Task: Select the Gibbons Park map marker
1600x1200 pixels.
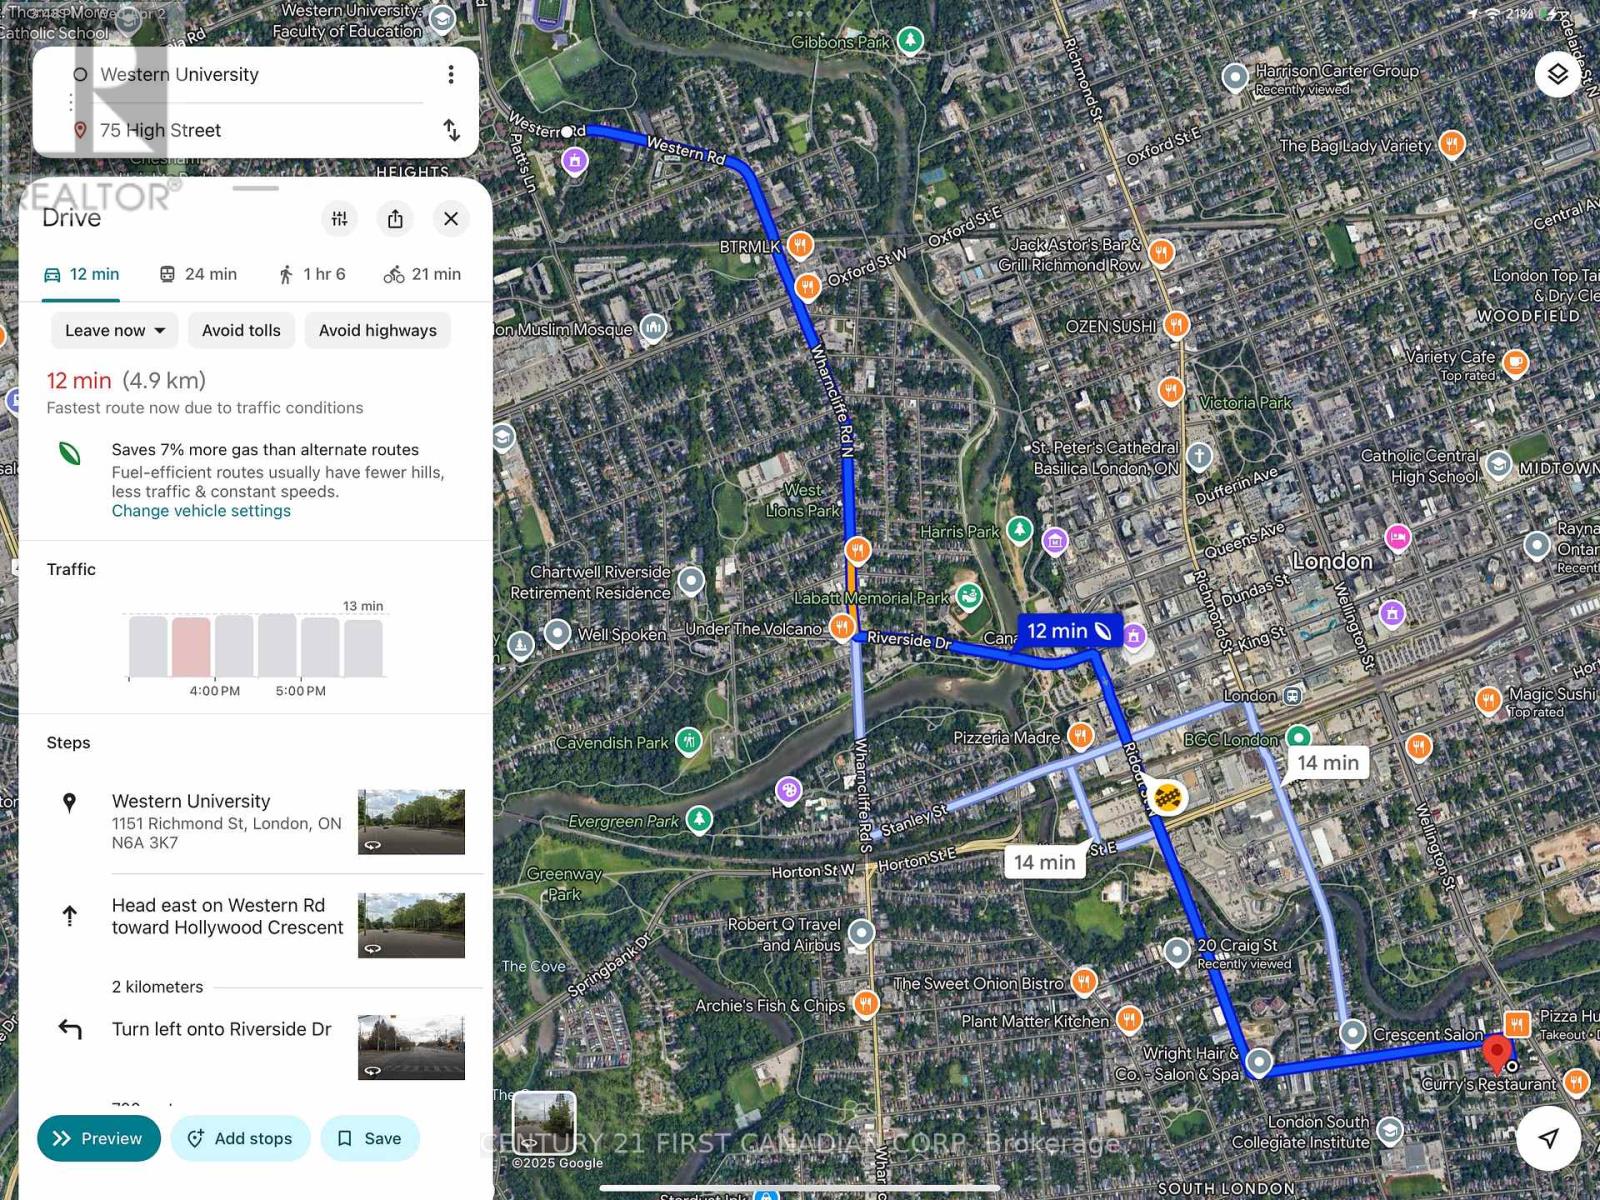Action: click(910, 41)
